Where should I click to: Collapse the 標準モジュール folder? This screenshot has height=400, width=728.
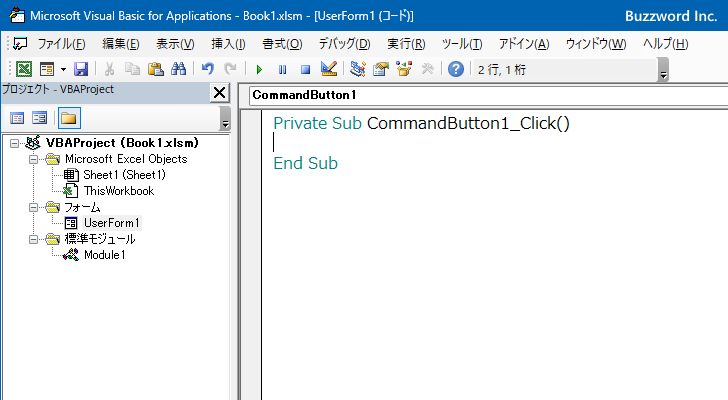point(33,239)
